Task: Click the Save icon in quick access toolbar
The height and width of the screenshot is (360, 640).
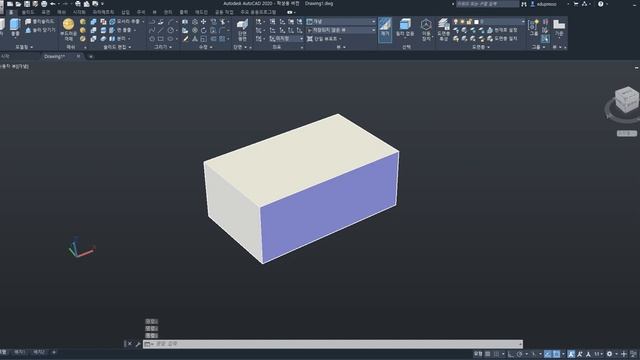Action: [x=27, y=4]
